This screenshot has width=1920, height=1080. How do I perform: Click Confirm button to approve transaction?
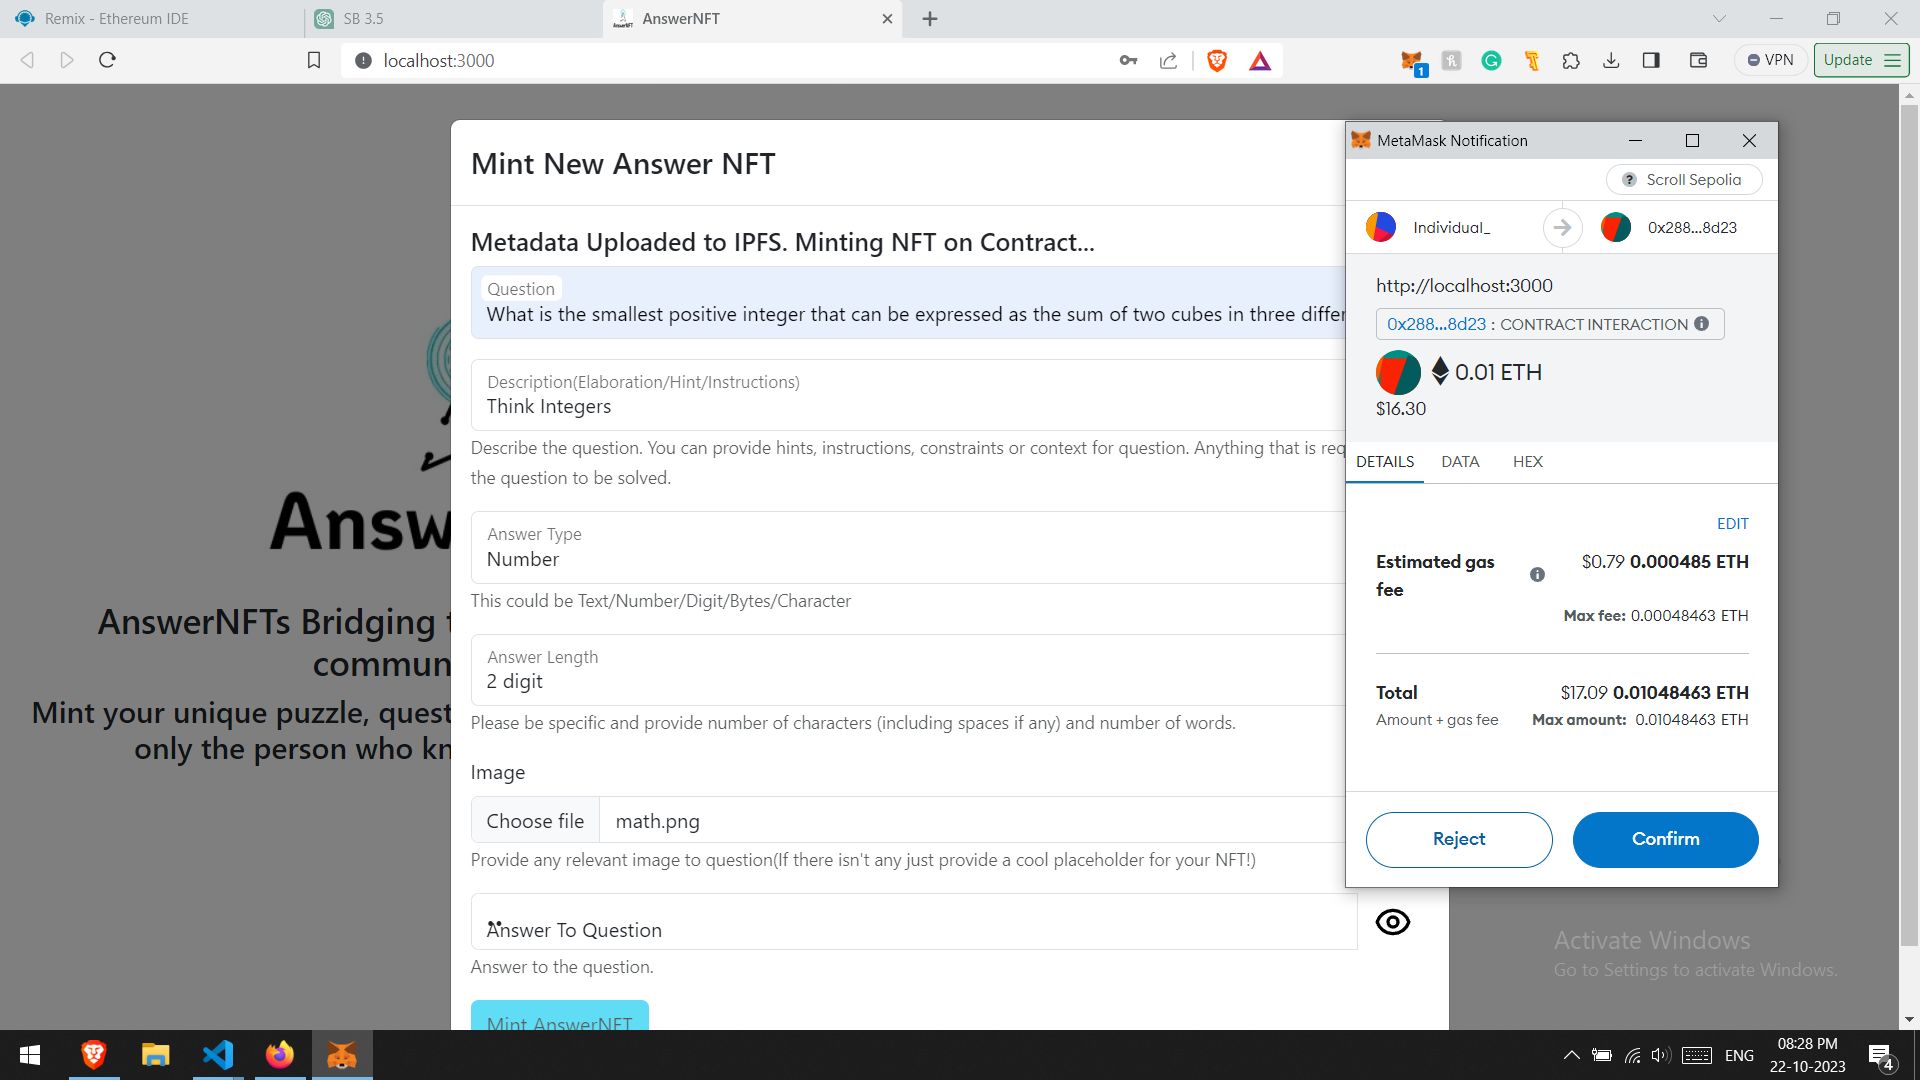point(1665,839)
